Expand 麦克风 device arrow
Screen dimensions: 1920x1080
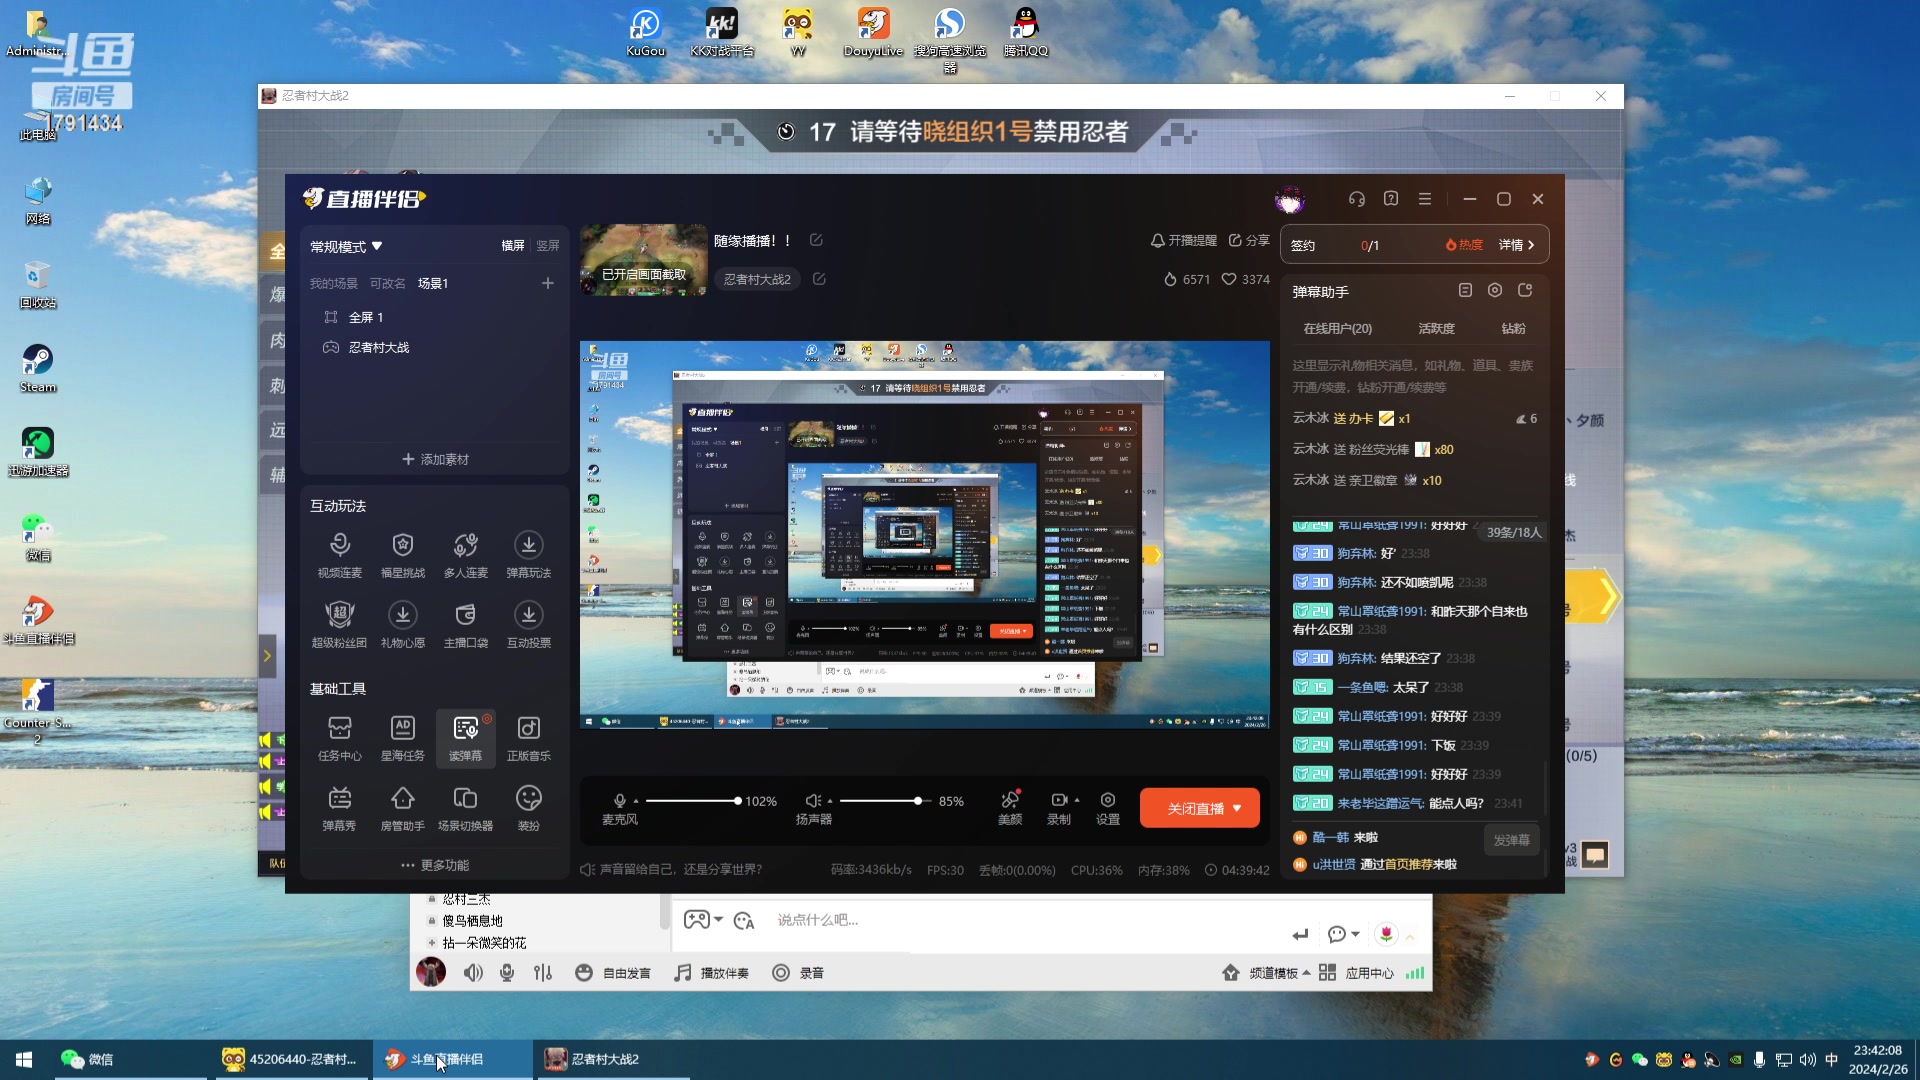[x=636, y=800]
